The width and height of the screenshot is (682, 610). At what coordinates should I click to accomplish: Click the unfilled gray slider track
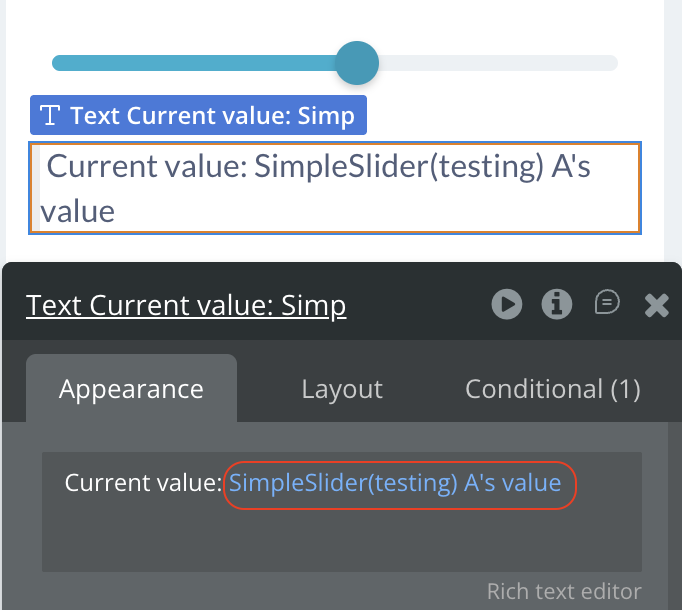click(500, 63)
